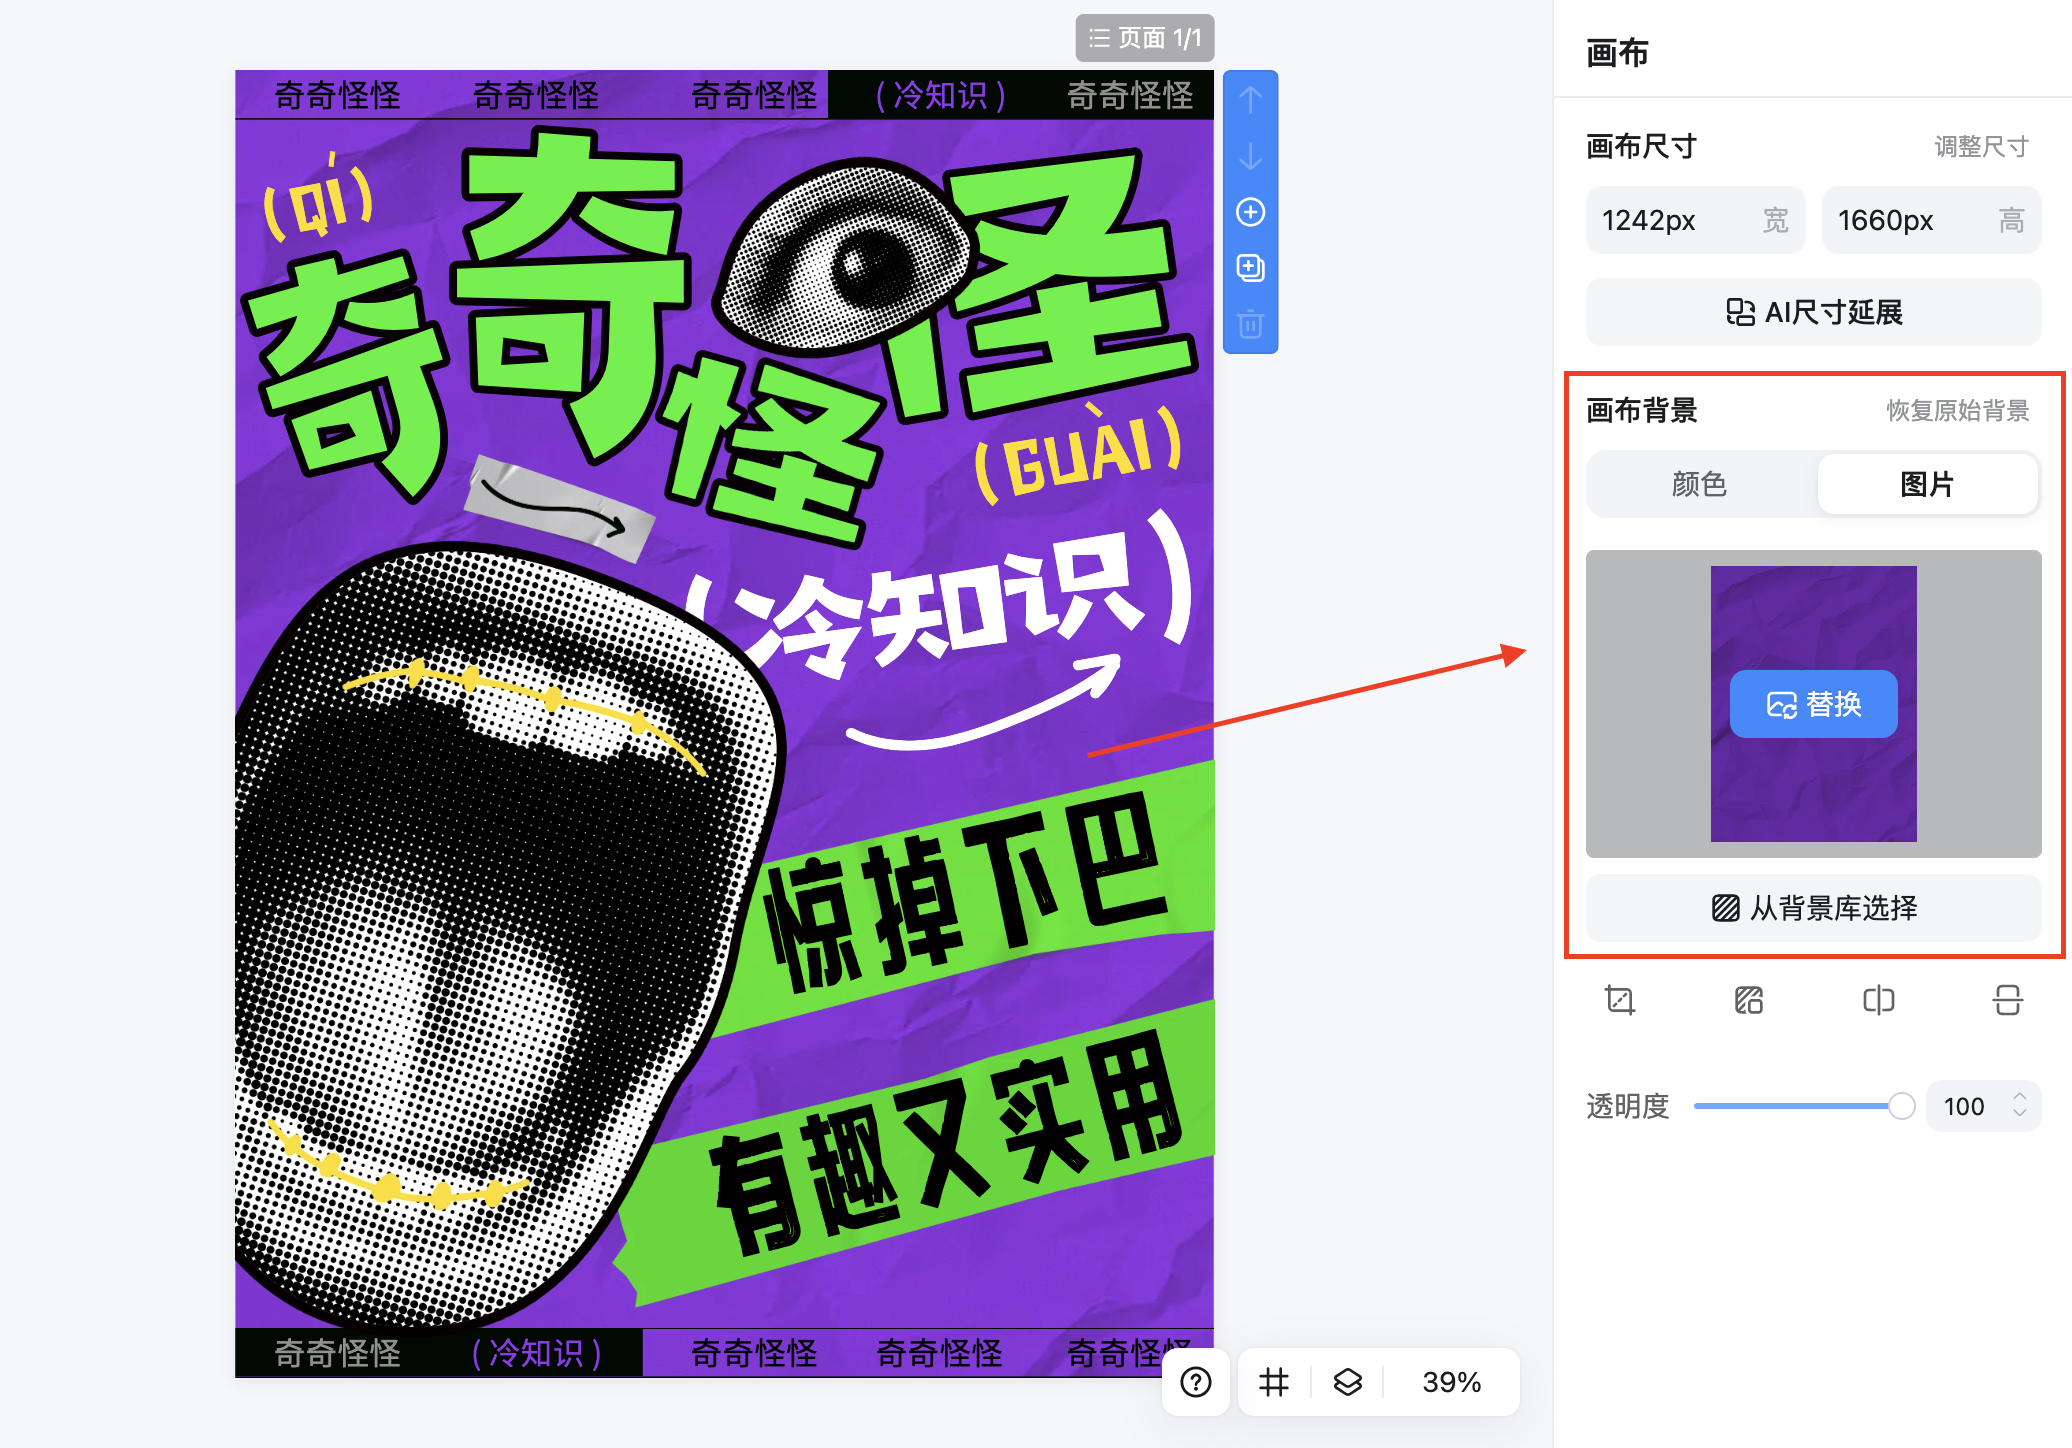Screen dimensions: 2072x1448
Task: Click the zoom-in plus icon beside the canvas
Action: 1250,212
